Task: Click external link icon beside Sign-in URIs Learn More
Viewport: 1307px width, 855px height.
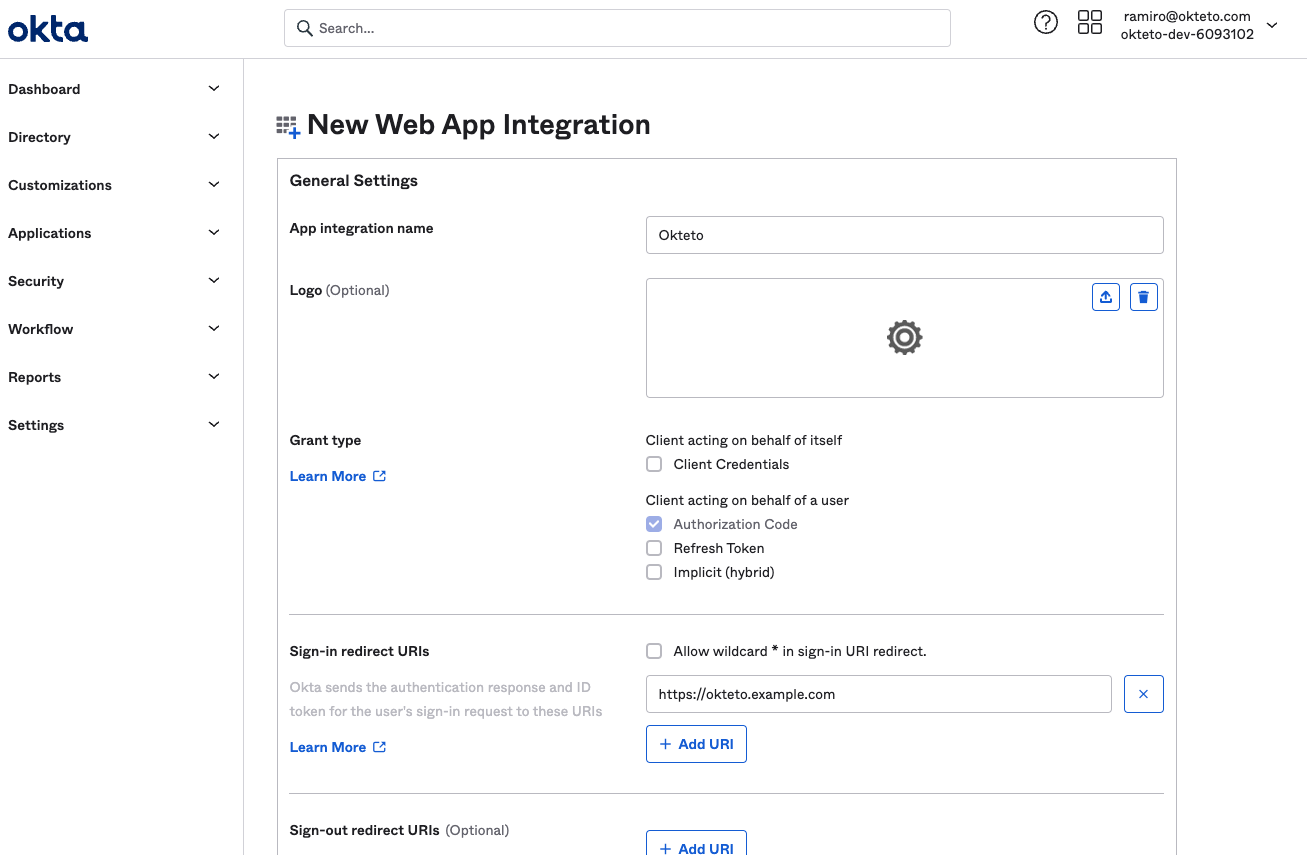Action: click(x=380, y=747)
